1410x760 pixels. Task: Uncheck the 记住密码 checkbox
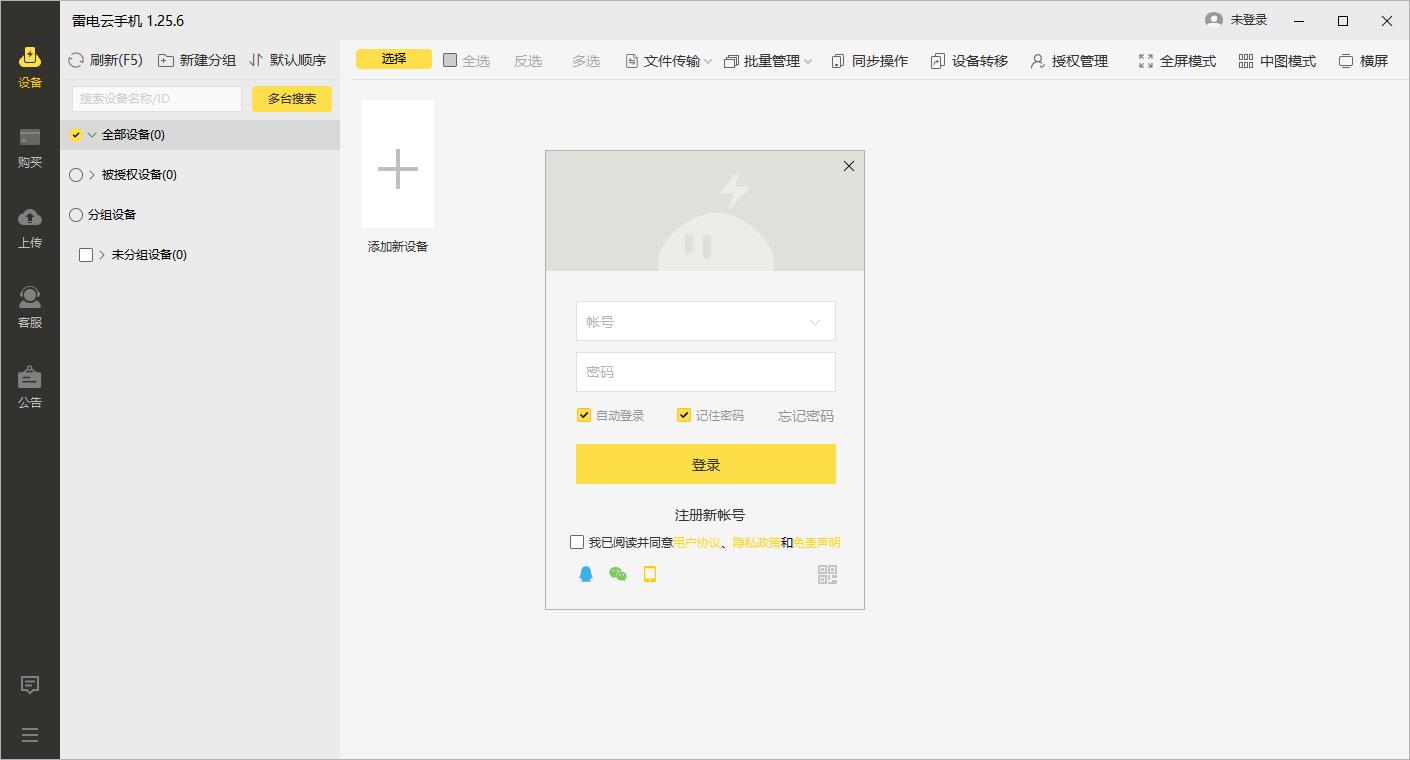(684, 415)
